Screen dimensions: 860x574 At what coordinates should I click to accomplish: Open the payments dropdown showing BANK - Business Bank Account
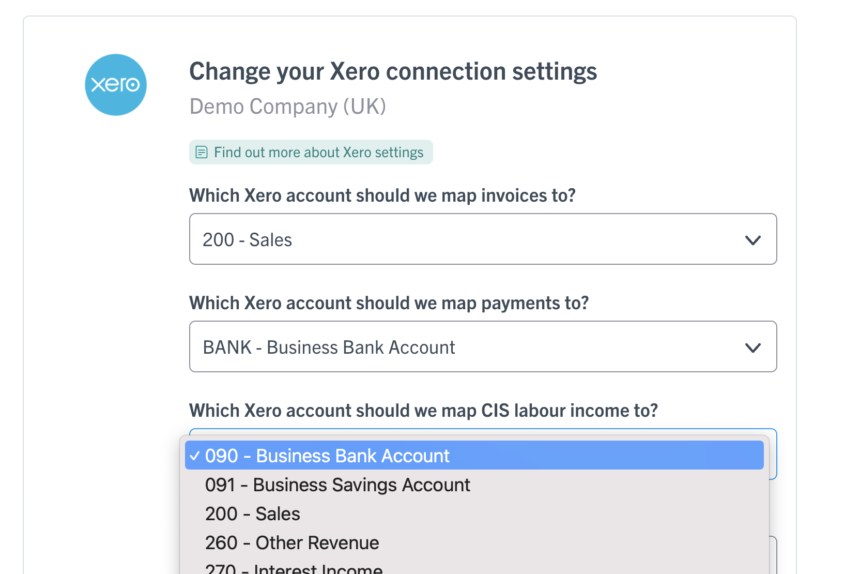tap(483, 346)
